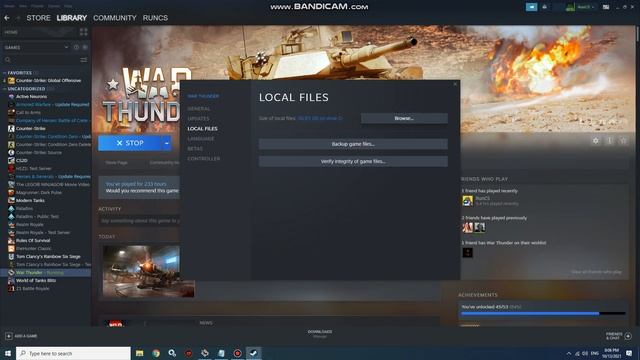Select Counter-Strike: Global Offensive in library

48,80
